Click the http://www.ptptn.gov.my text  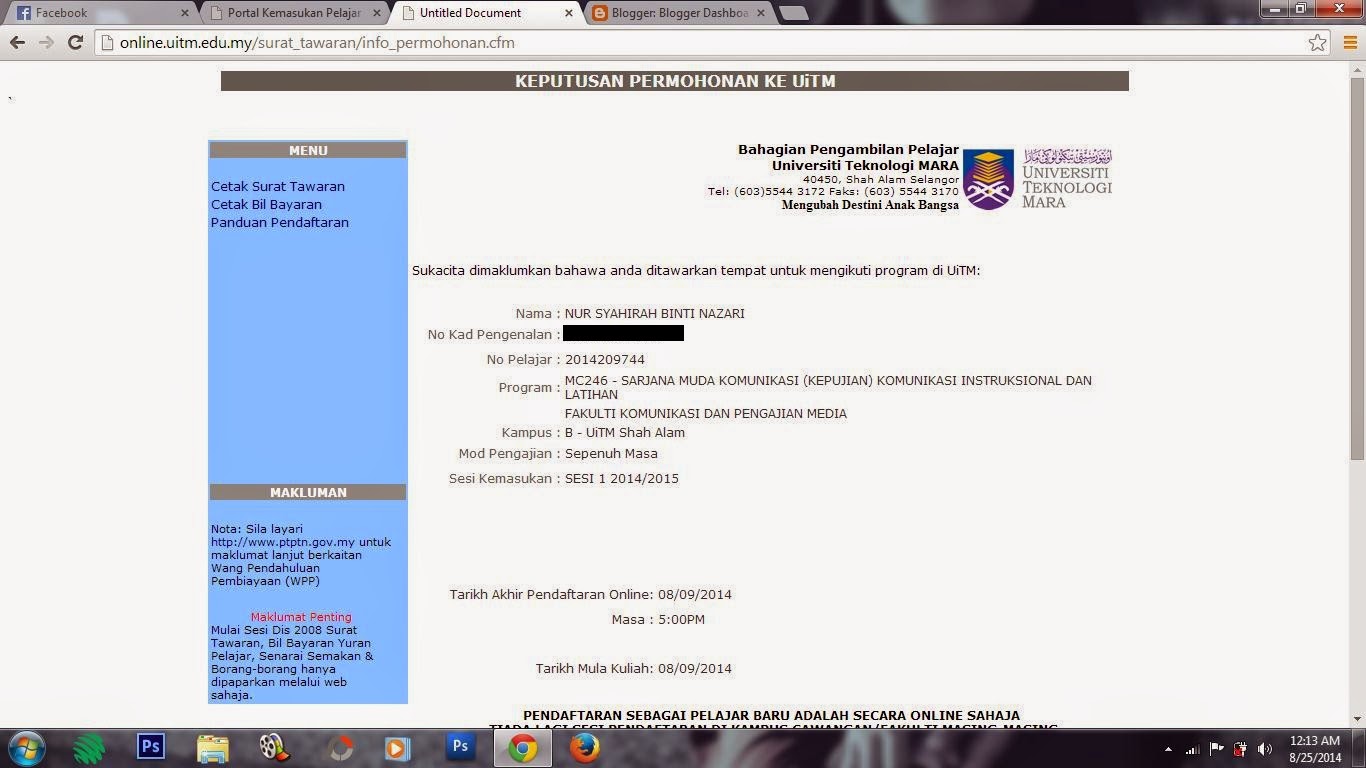tap(283, 542)
